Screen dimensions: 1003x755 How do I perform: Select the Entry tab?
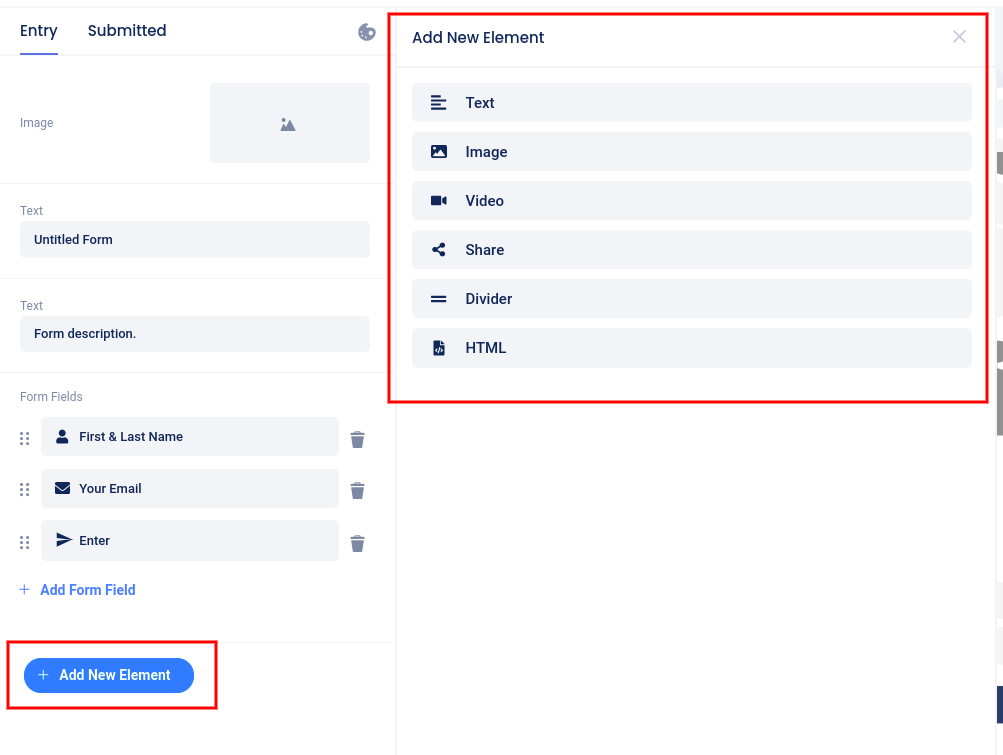39,31
